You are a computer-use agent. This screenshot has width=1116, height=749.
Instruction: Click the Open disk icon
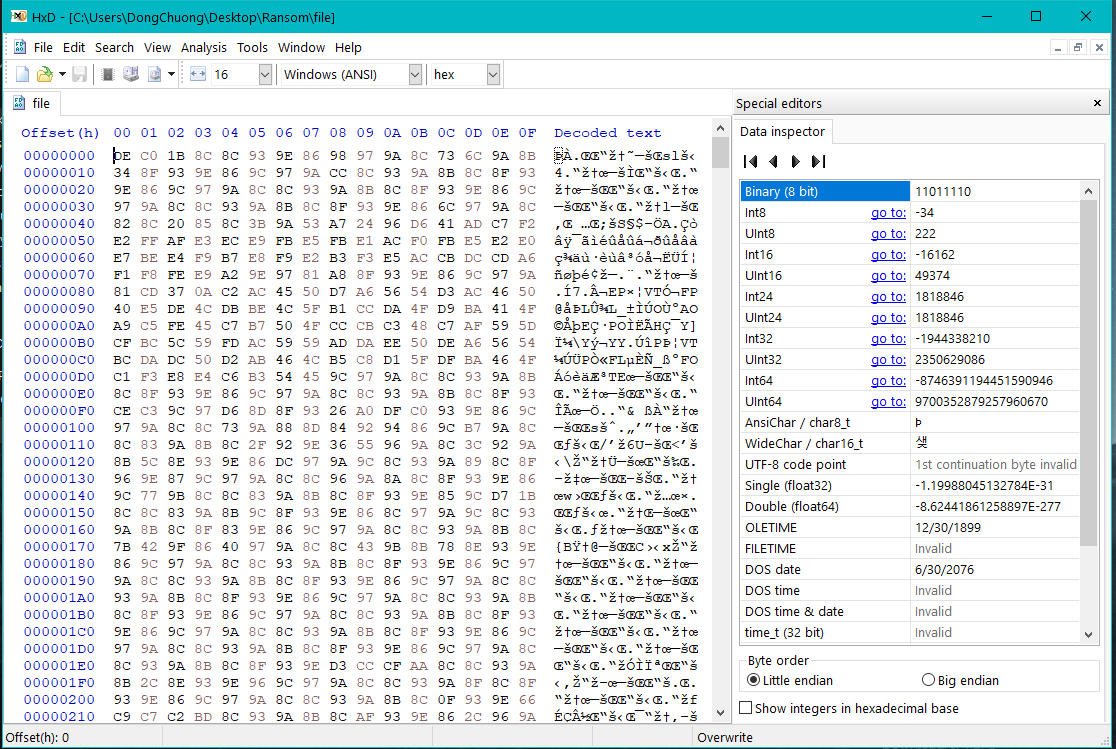tap(131, 74)
